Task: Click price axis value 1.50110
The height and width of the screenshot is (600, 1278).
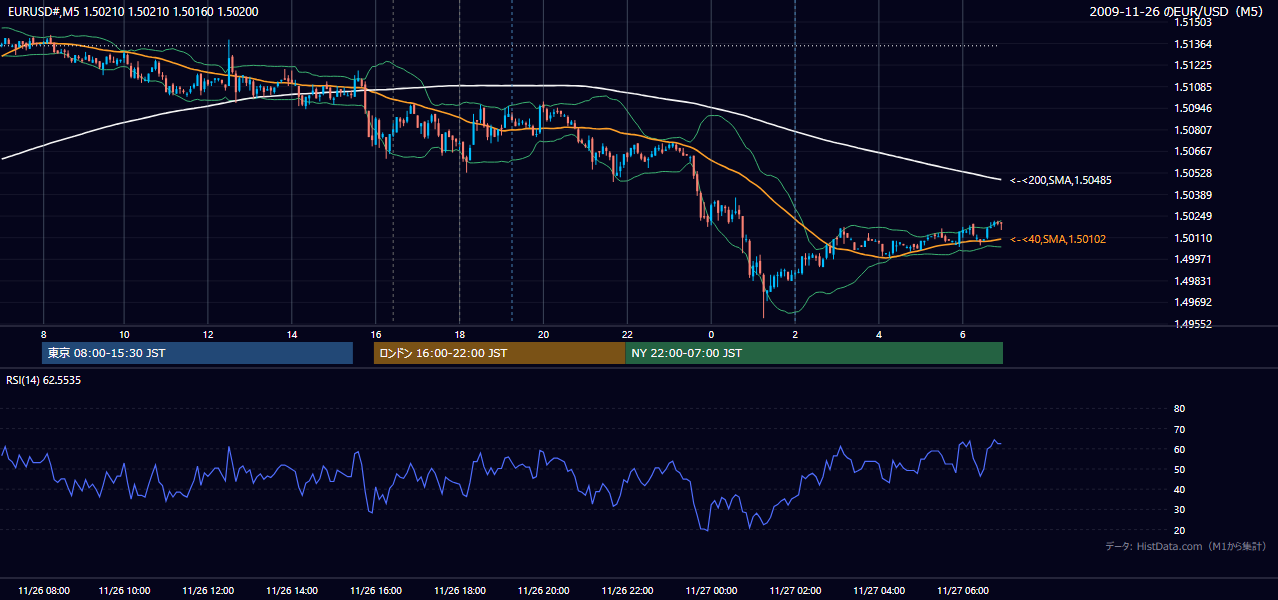Action: pos(1192,238)
